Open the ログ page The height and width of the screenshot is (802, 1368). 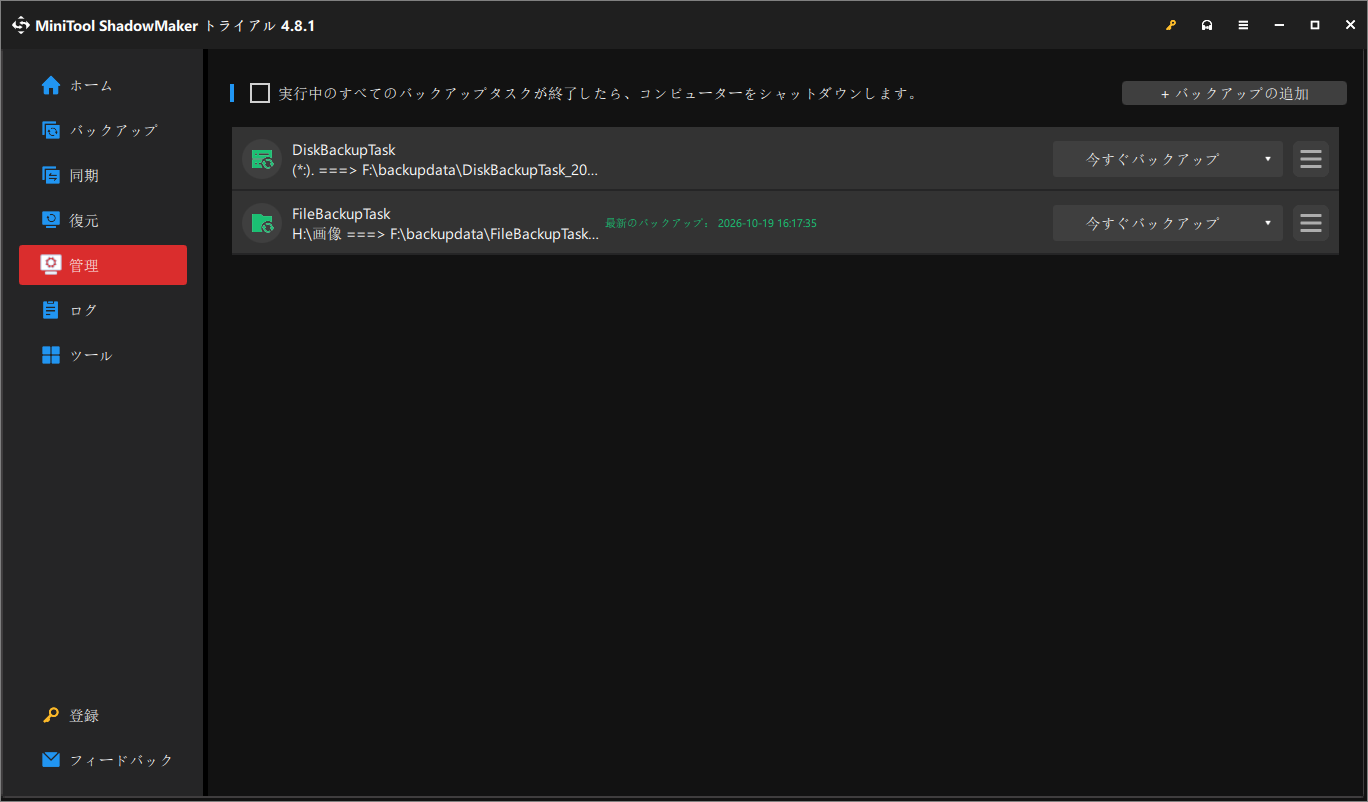point(103,310)
